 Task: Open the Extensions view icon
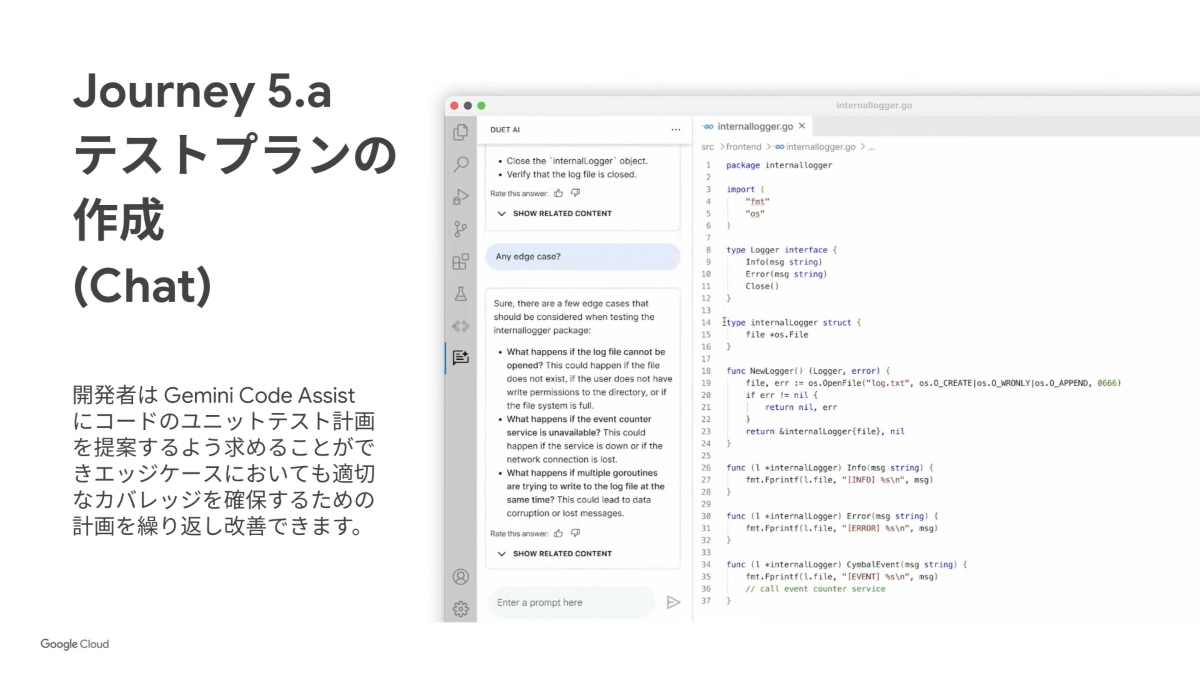click(460, 262)
